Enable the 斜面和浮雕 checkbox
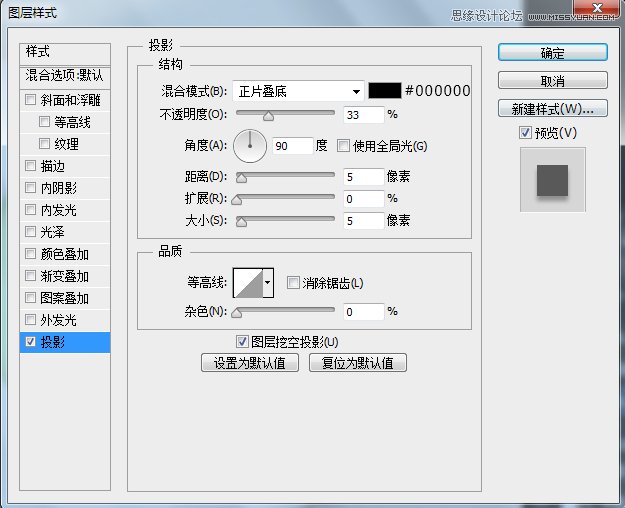625x508 pixels. [31, 99]
